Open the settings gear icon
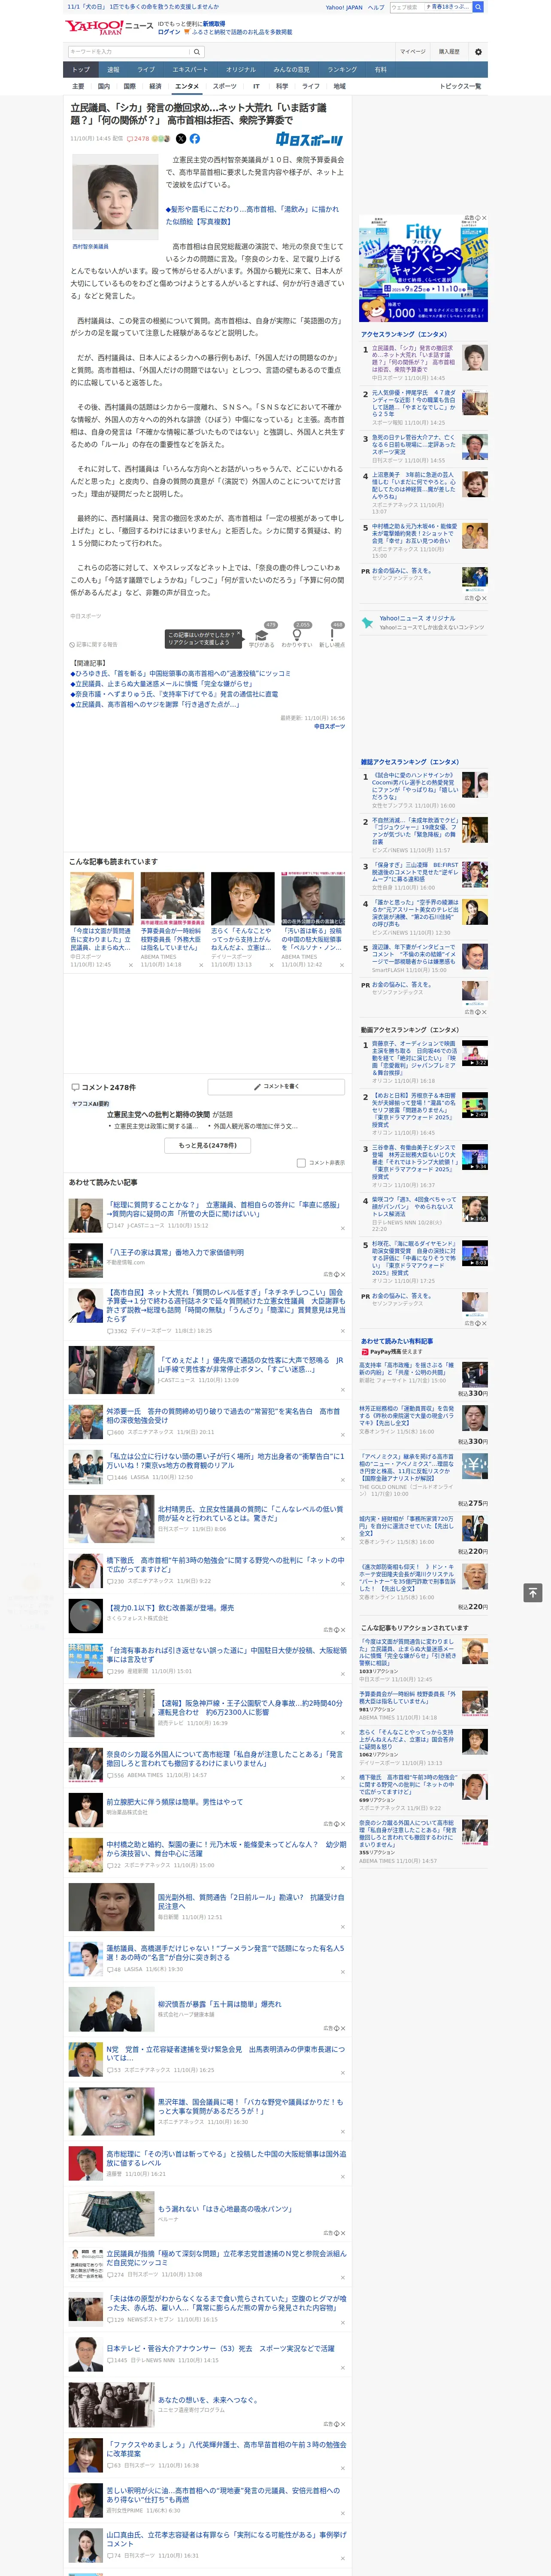The height and width of the screenshot is (2576, 551). click(x=478, y=52)
